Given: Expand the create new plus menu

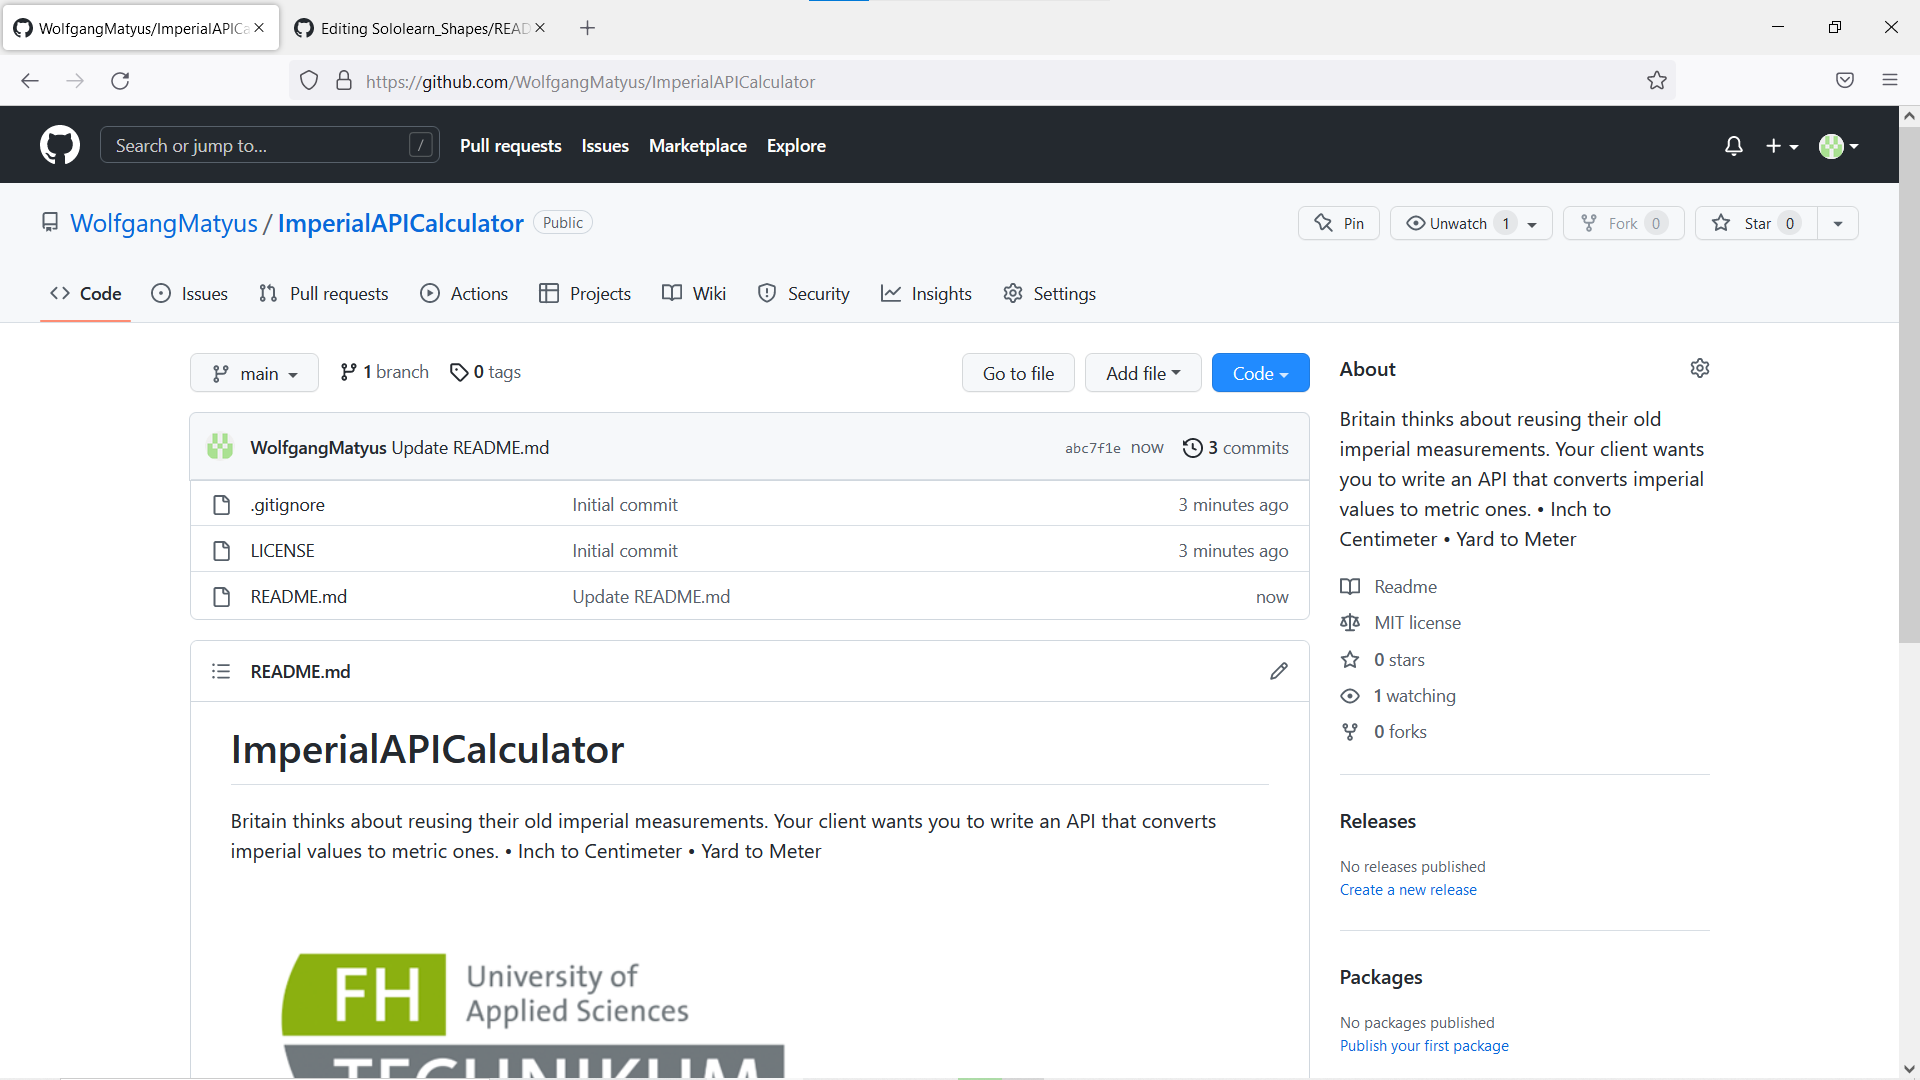Looking at the screenshot, I should pos(1781,146).
